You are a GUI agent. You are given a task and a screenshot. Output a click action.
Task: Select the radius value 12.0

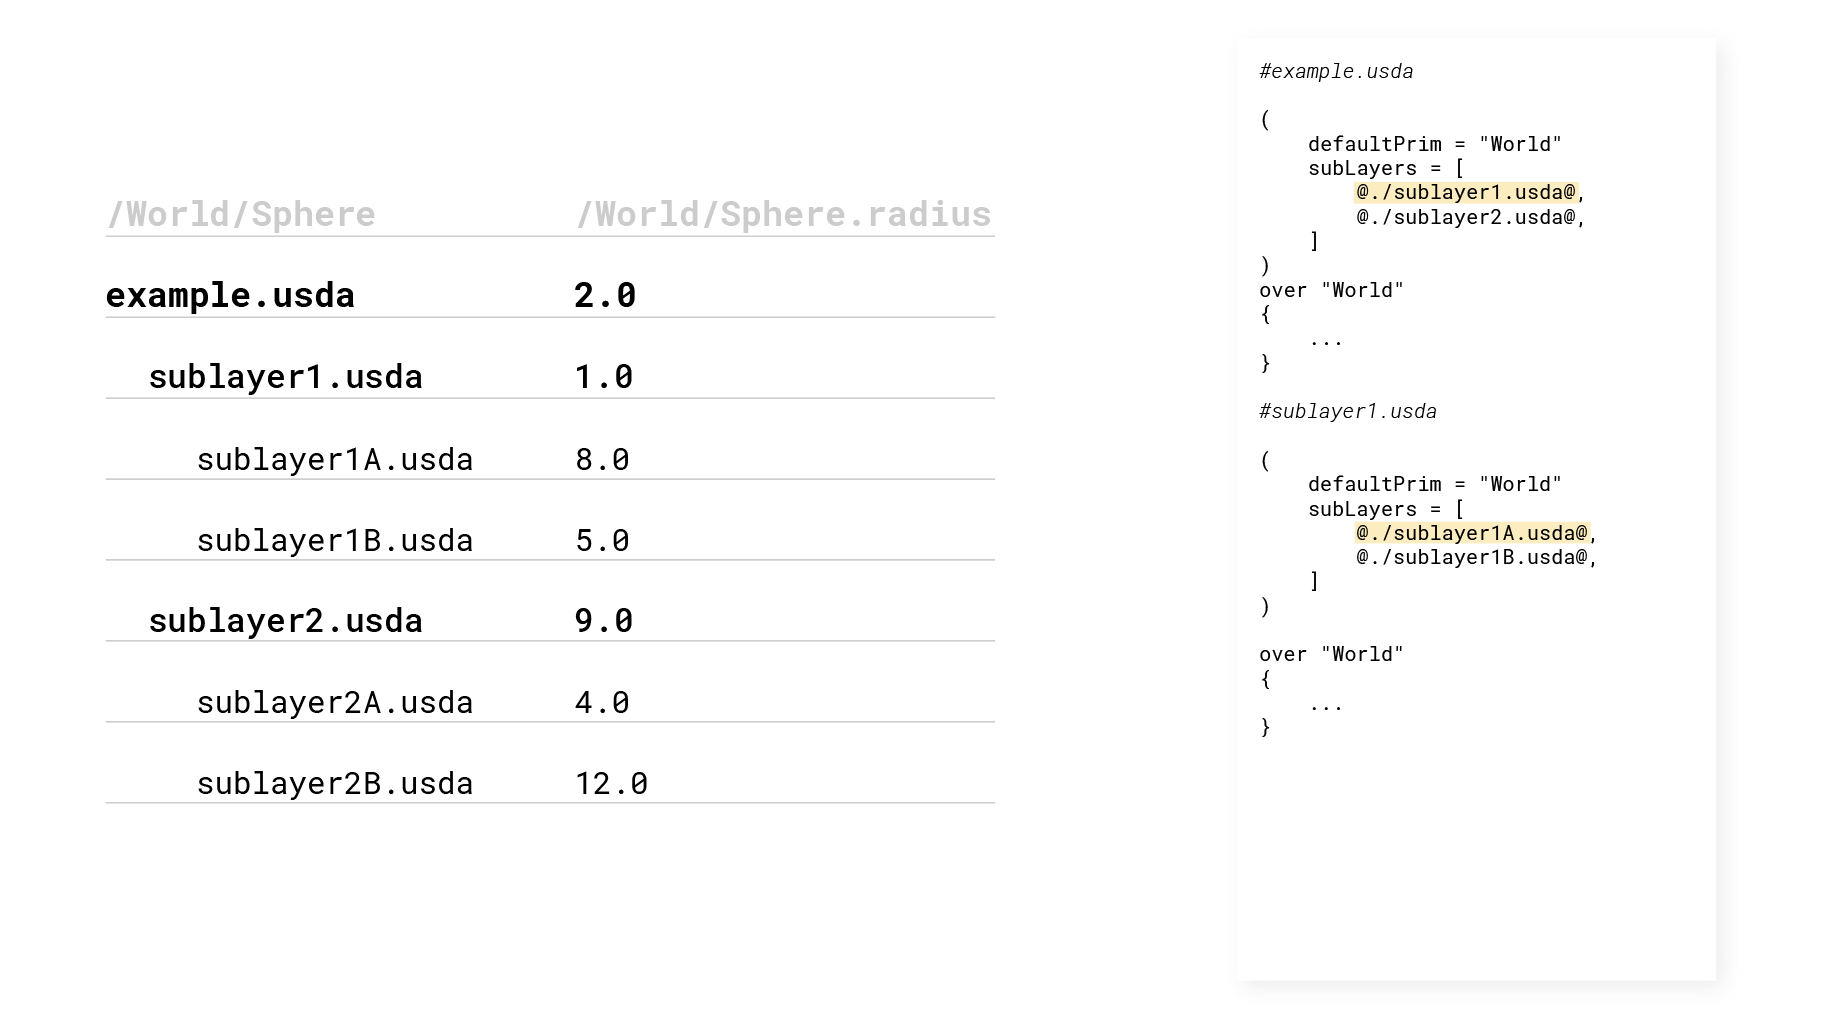(x=611, y=783)
